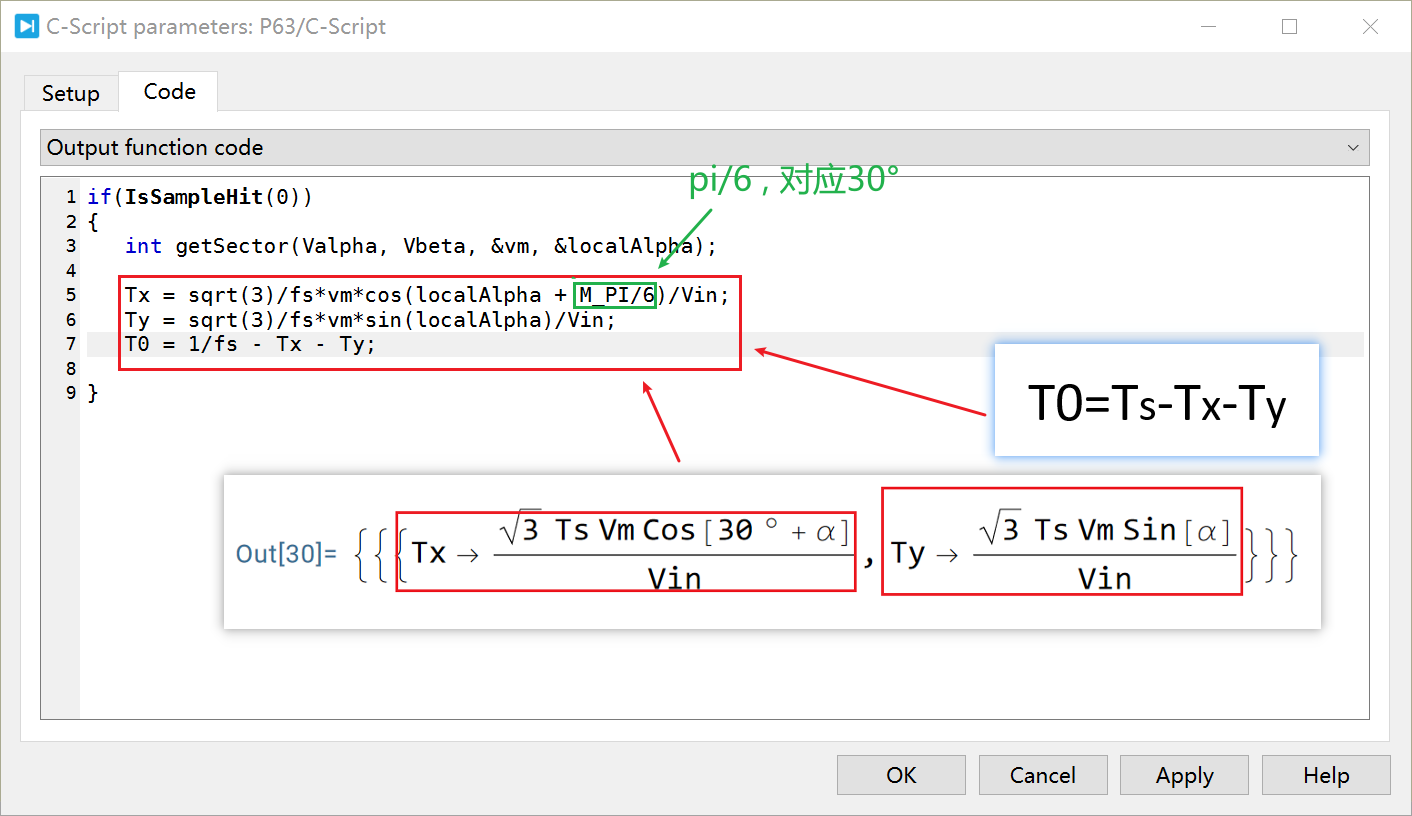Open the Output function code dropdown
This screenshot has height=816, width=1412.
click(700, 147)
